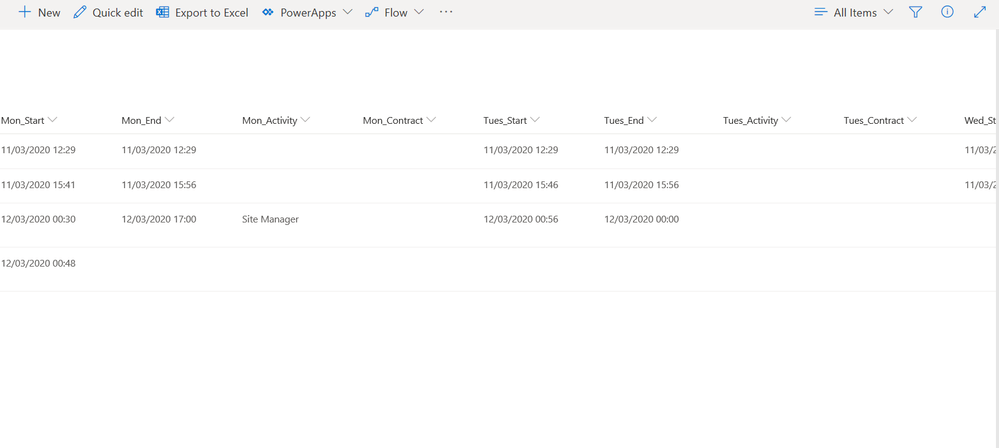Select Tues_Start cell 11/03/2020 15:46
This screenshot has height=448, width=999.
point(521,185)
